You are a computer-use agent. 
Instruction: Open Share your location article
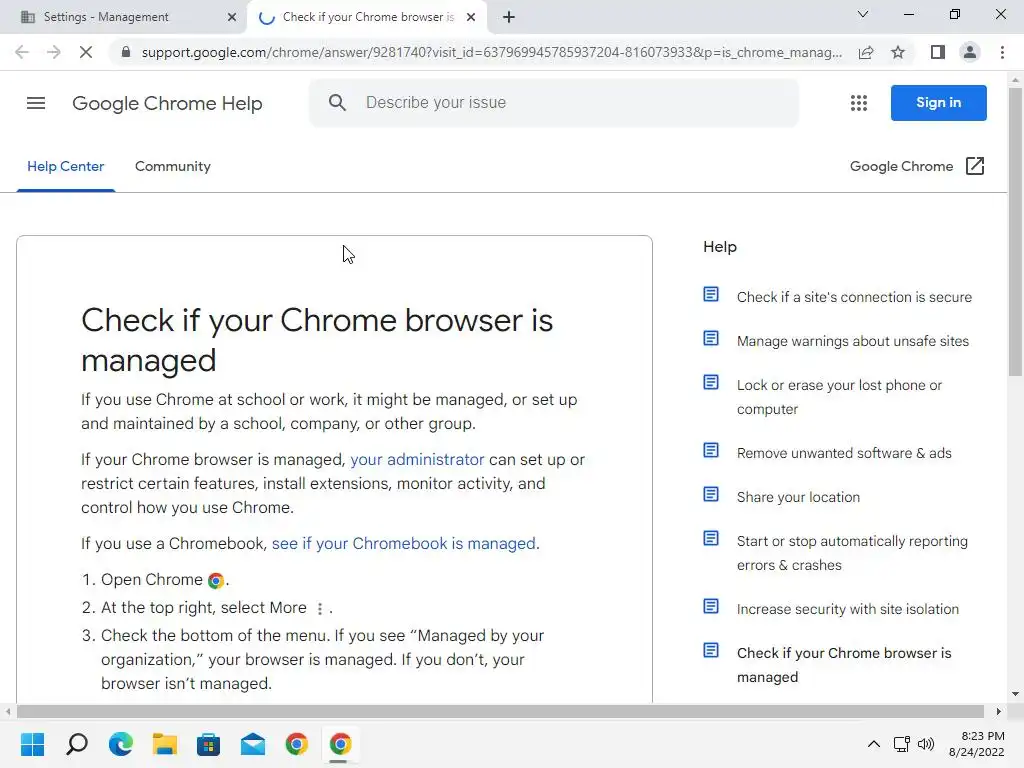(798, 497)
